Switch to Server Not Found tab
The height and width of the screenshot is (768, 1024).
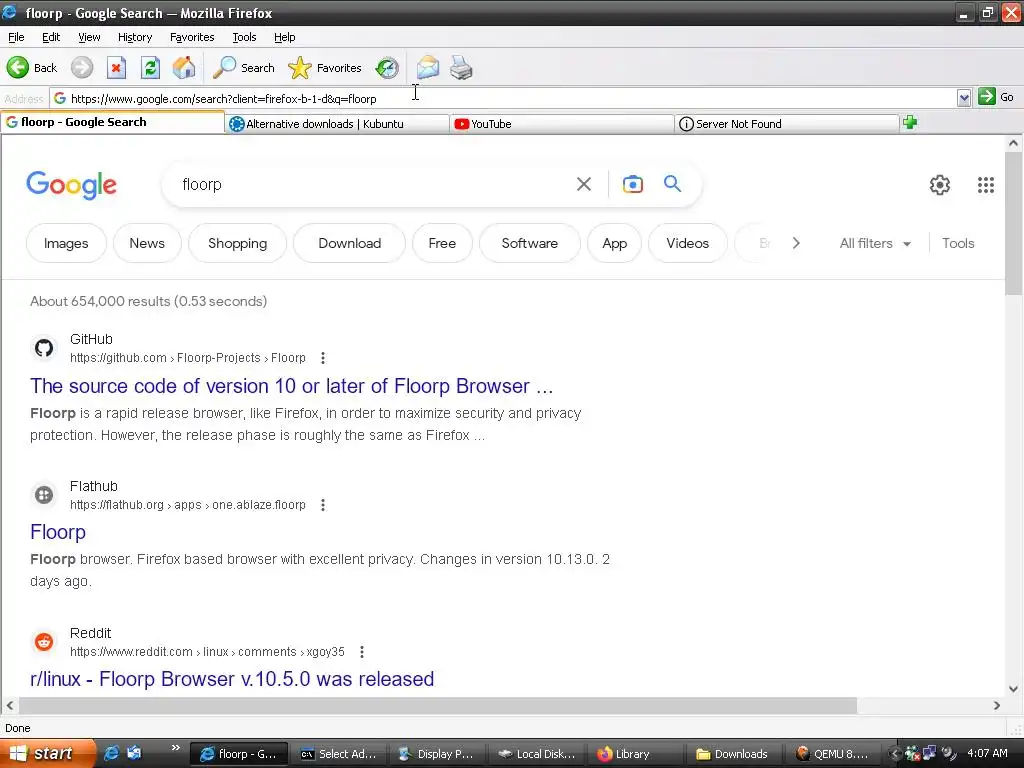pyautogui.click(x=787, y=123)
